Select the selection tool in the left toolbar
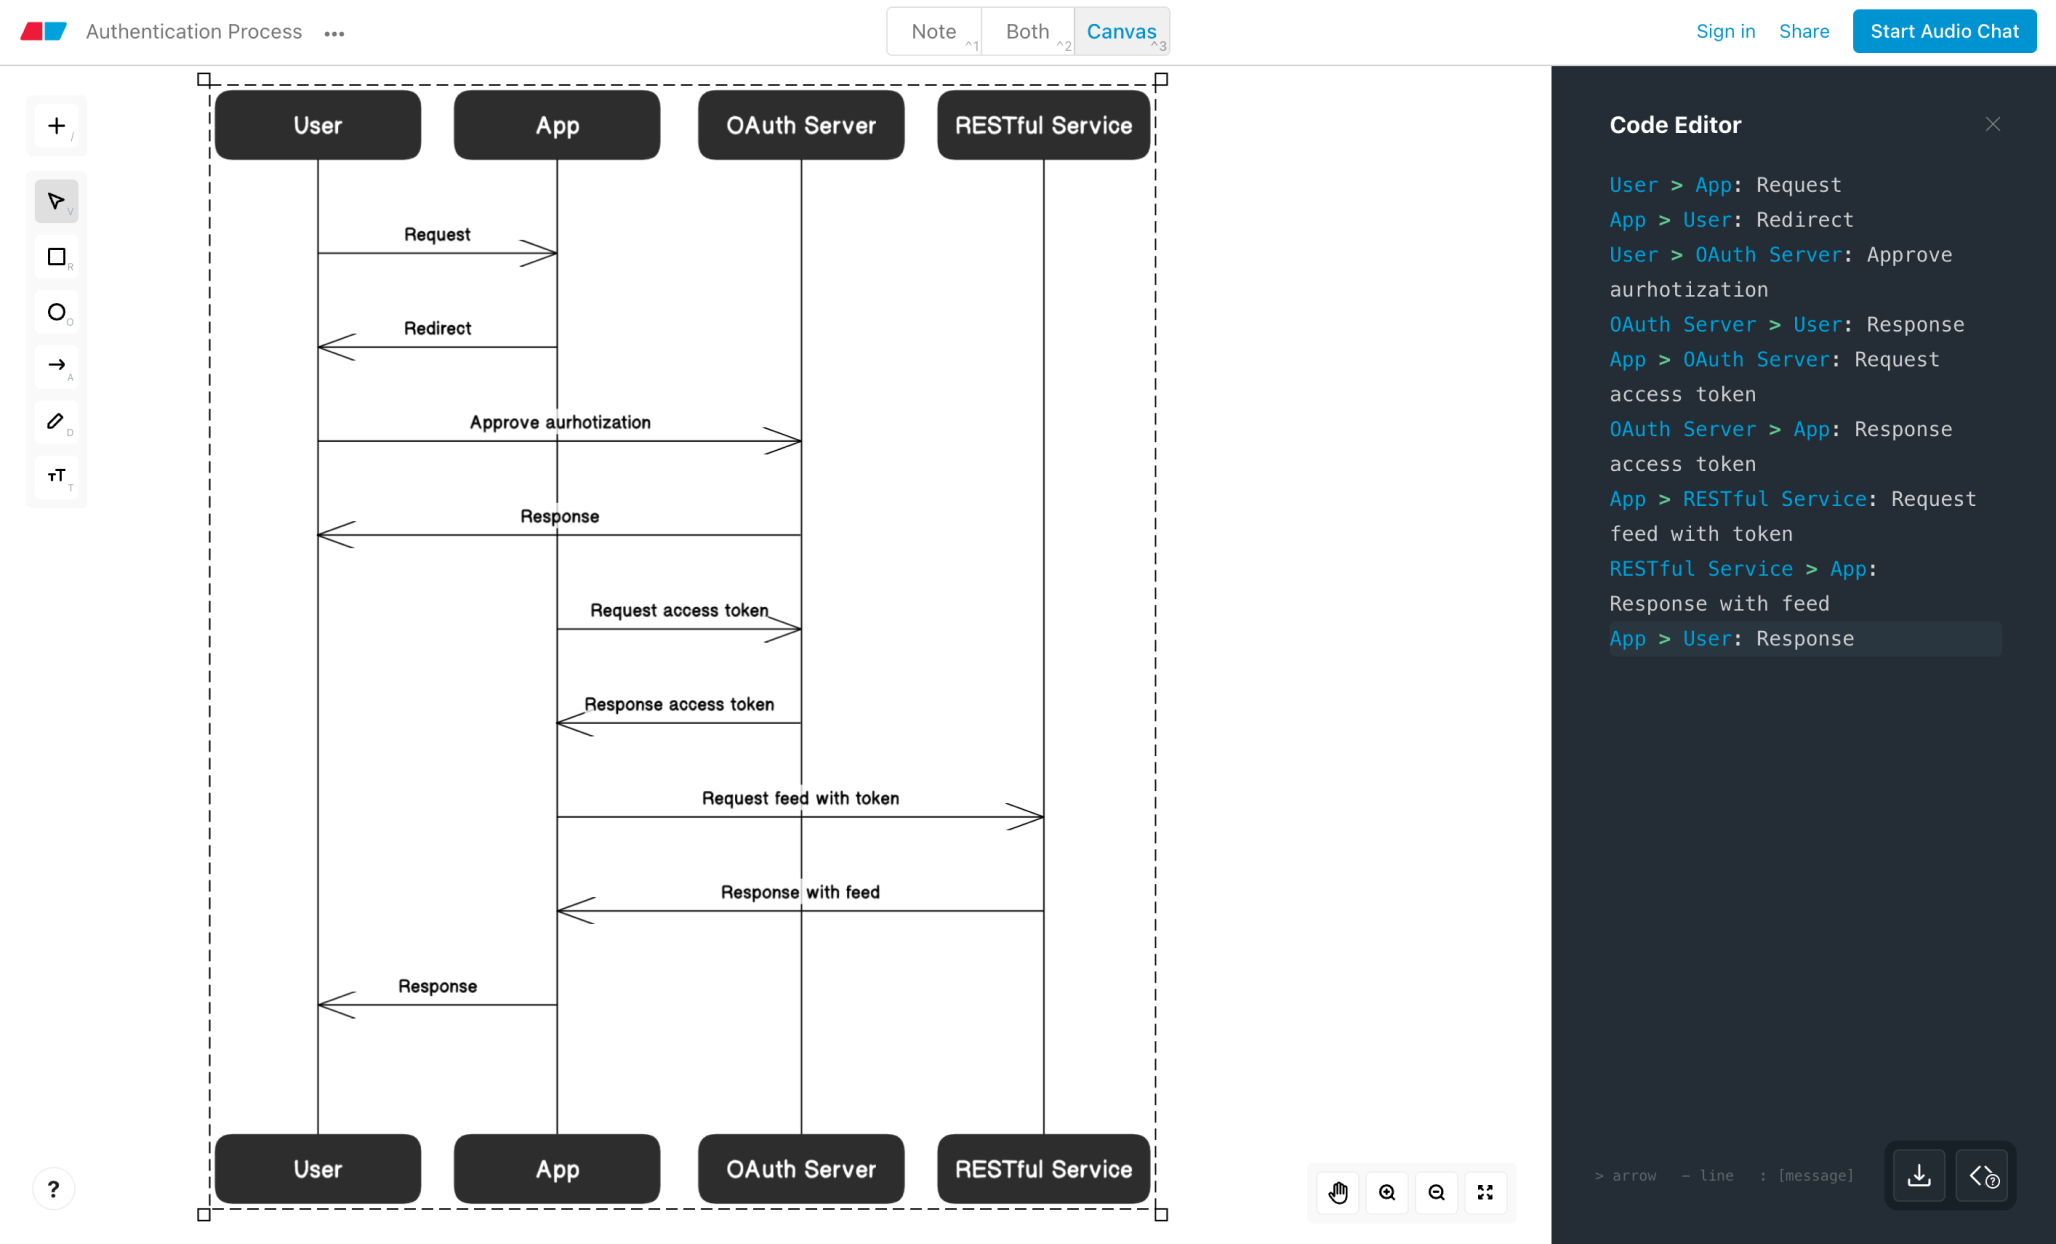The height and width of the screenshot is (1244, 2056). 56,200
